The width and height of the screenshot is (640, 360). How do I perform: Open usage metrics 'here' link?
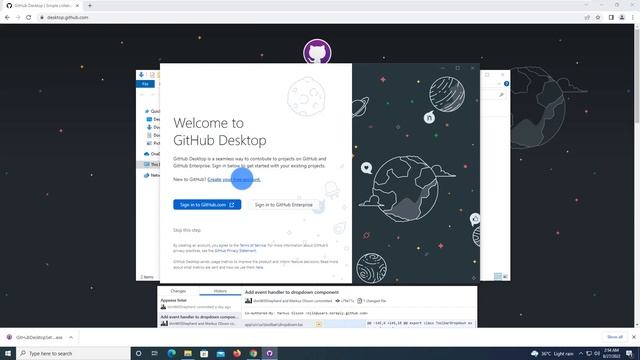point(260,267)
